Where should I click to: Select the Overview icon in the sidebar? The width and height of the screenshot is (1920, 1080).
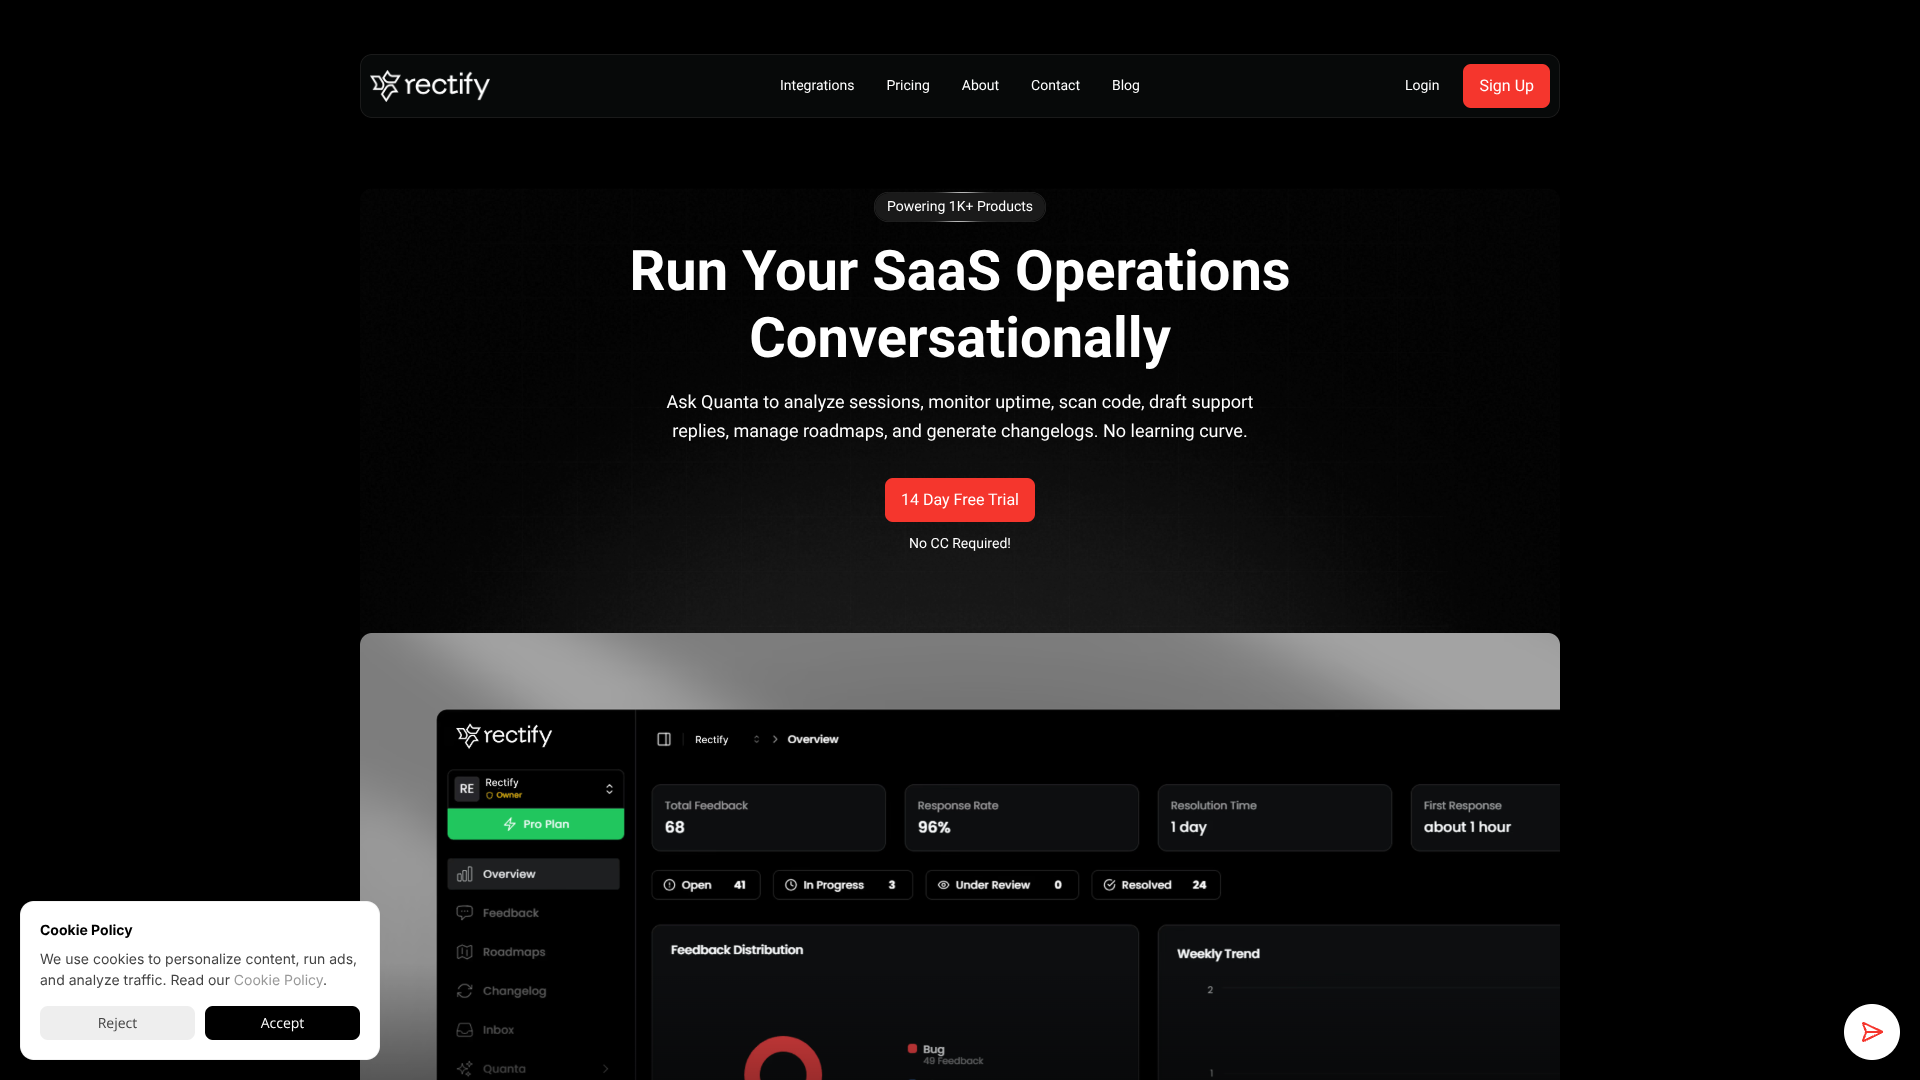[466, 873]
